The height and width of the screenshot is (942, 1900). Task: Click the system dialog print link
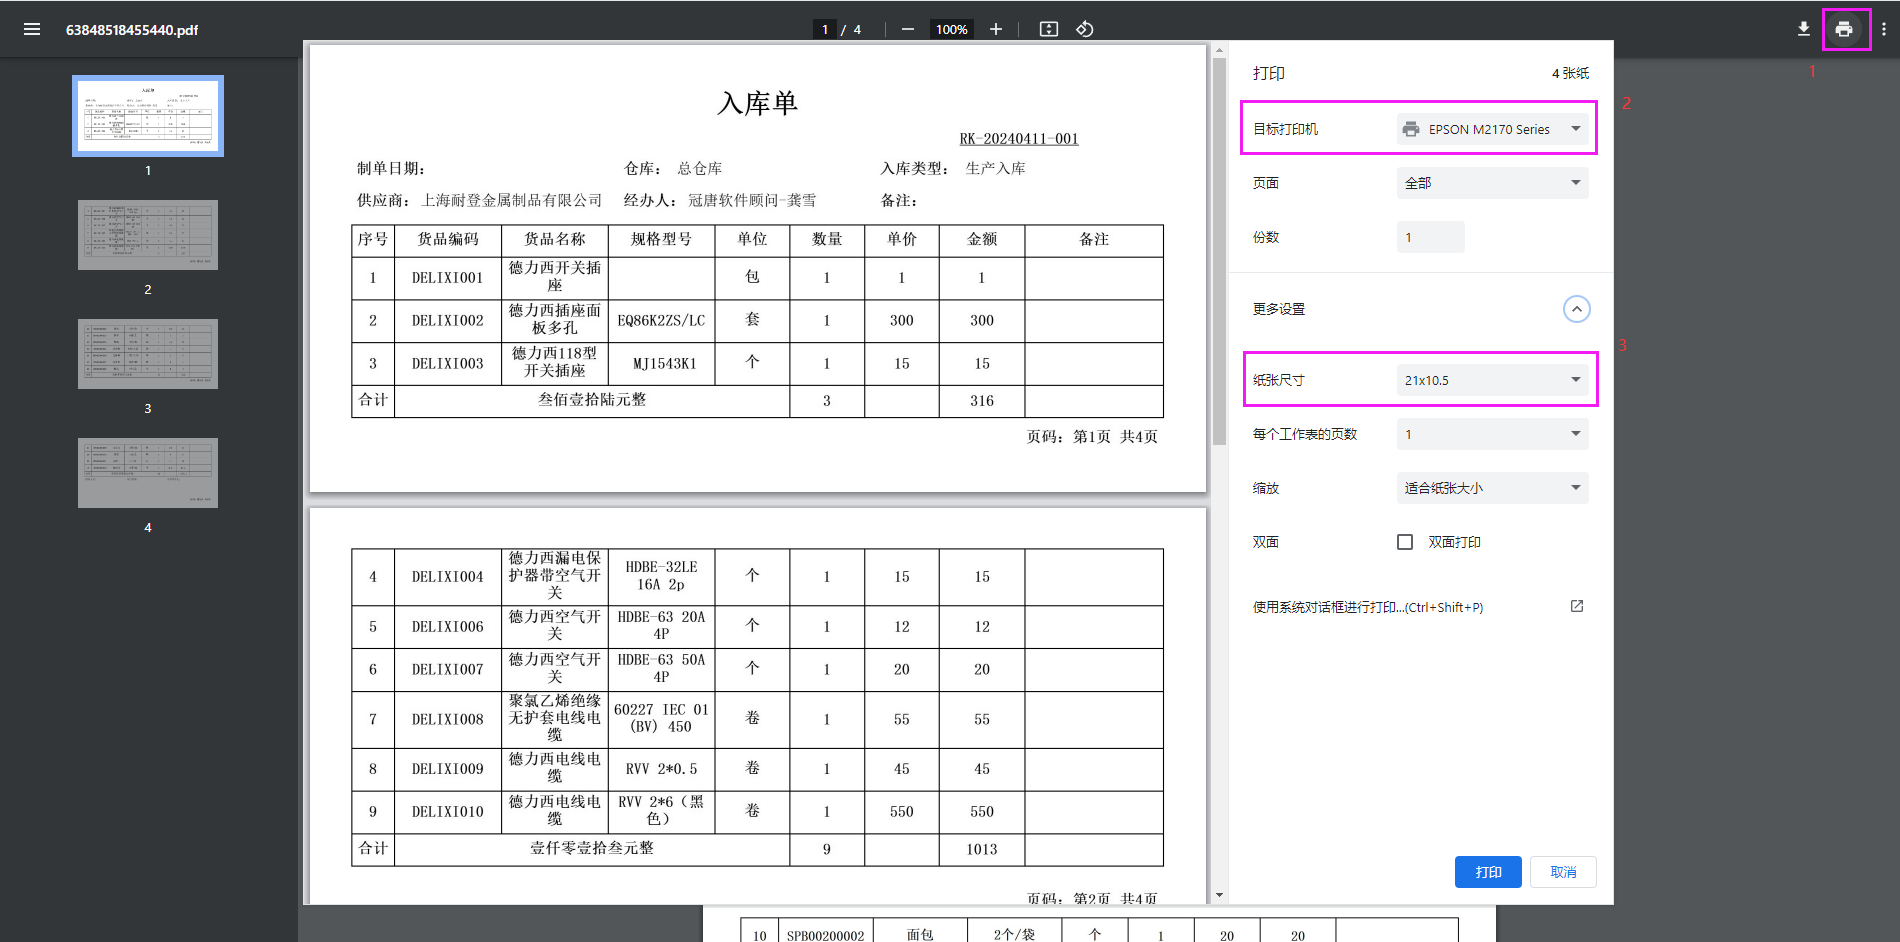tap(1367, 607)
